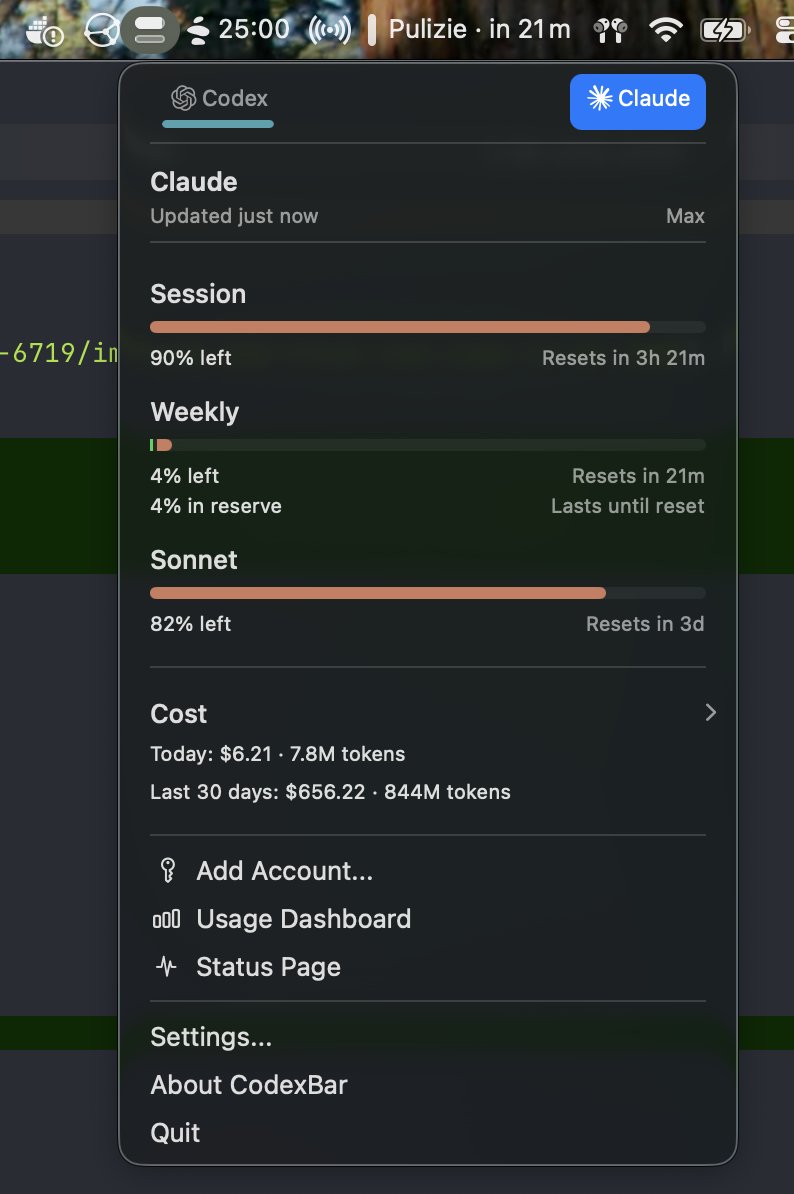The height and width of the screenshot is (1194, 794).
Task: Open the Cost submenu heading
Action: [178, 714]
